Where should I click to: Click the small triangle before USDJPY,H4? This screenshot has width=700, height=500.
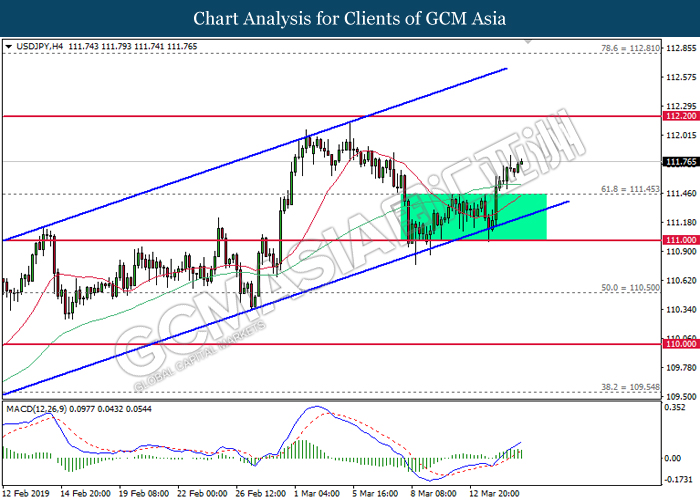[x=8, y=46]
